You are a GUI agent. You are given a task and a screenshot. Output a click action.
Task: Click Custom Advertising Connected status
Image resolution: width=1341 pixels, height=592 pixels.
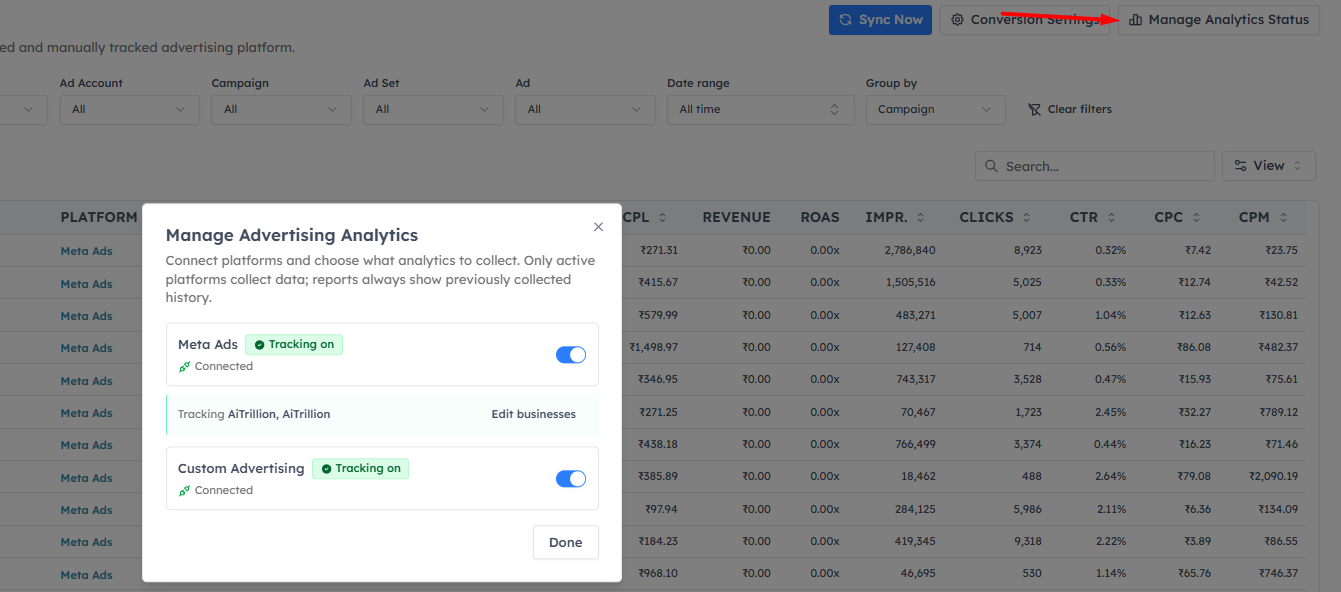(216, 490)
